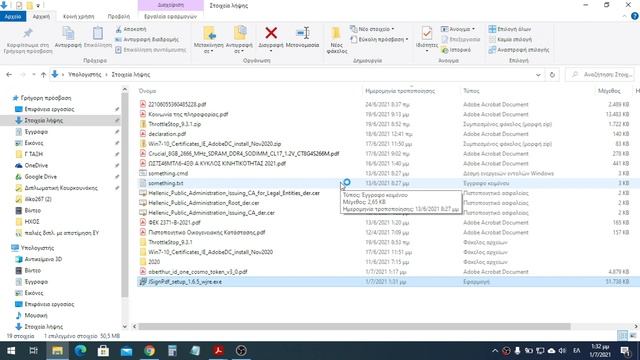Open the File (Αρχείο) tab
Image resolution: width=640 pixels, height=360 pixels.
pyautogui.click(x=13, y=16)
